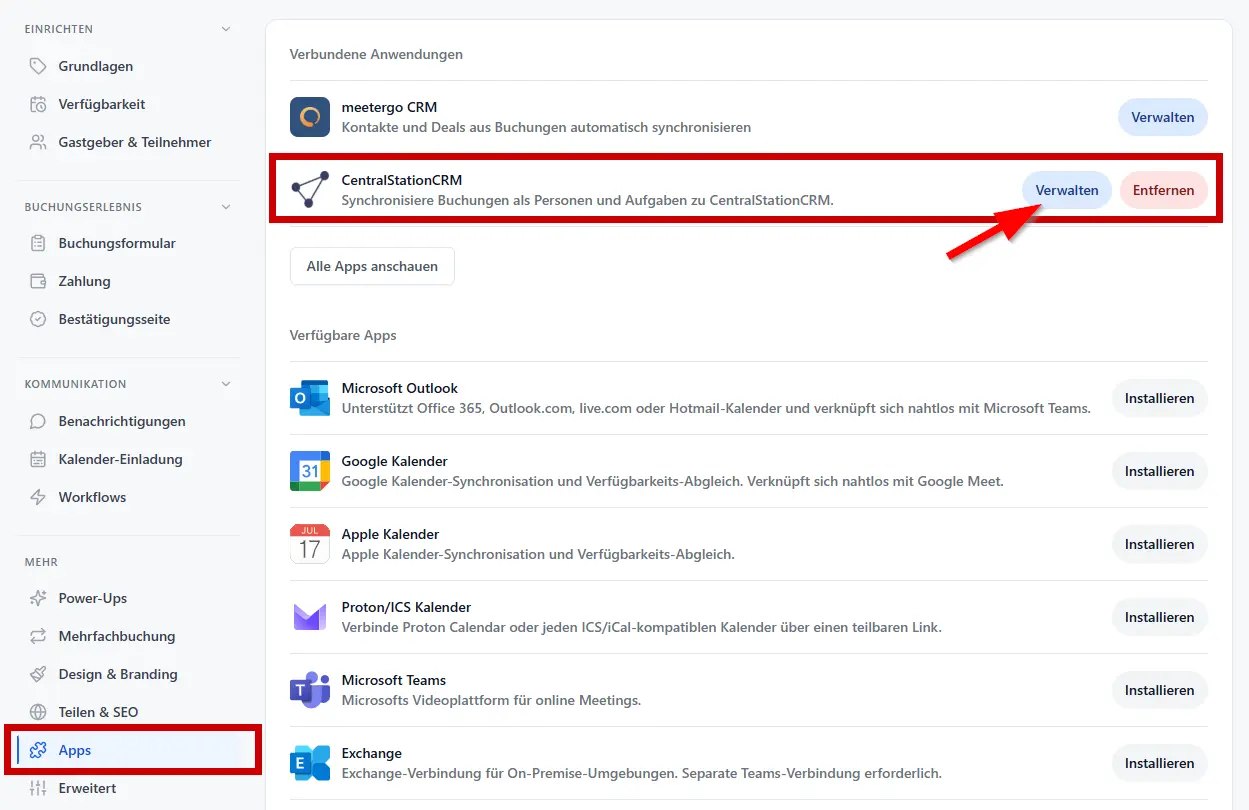Click the 'Bestätigungsseite' sidebar label
1249x810 pixels.
click(115, 319)
